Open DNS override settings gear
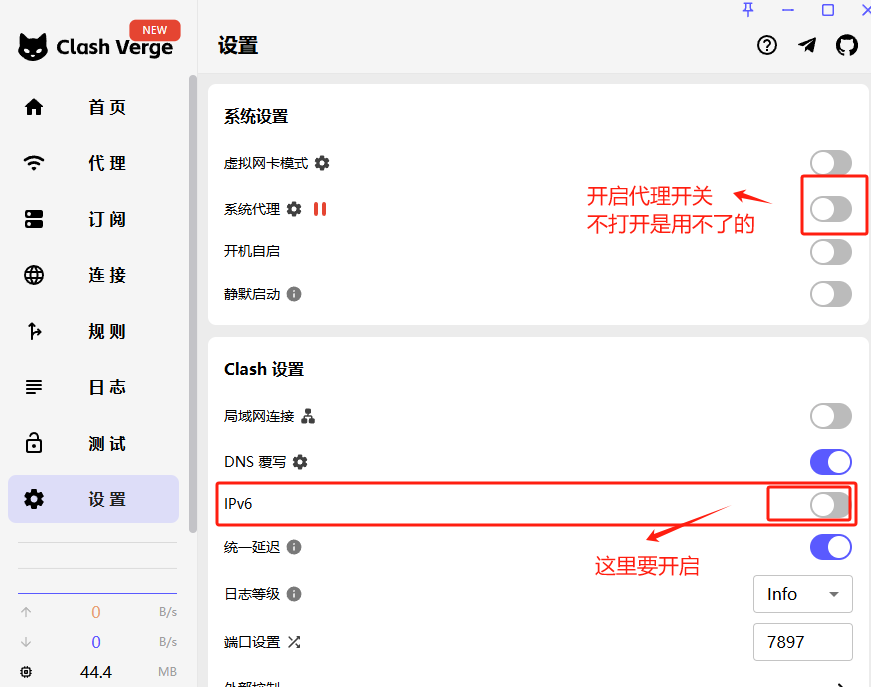871x687 pixels. (x=300, y=462)
